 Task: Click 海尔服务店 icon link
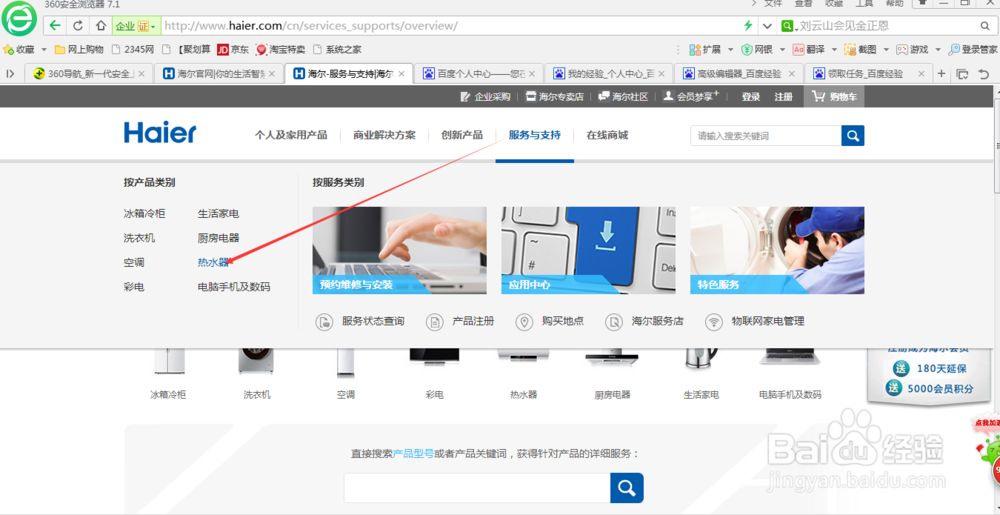click(x=644, y=321)
